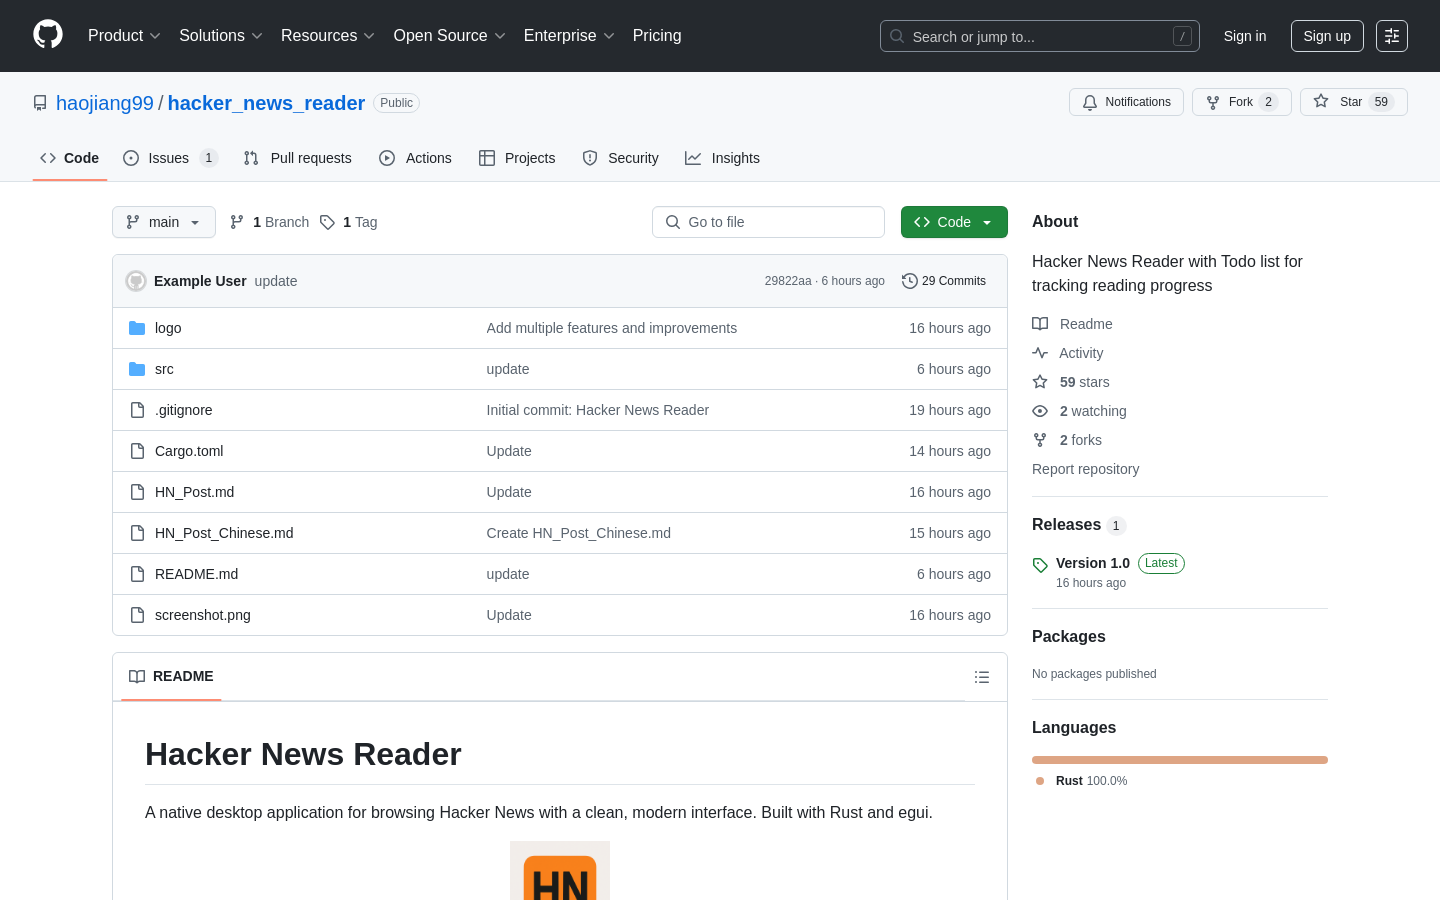Expand the Solutions menu

tap(221, 36)
